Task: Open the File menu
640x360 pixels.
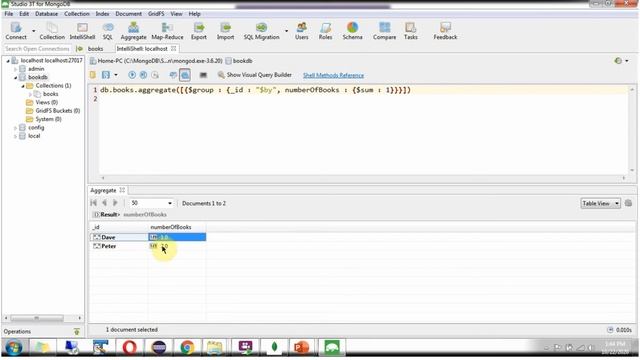Action: (9, 13)
